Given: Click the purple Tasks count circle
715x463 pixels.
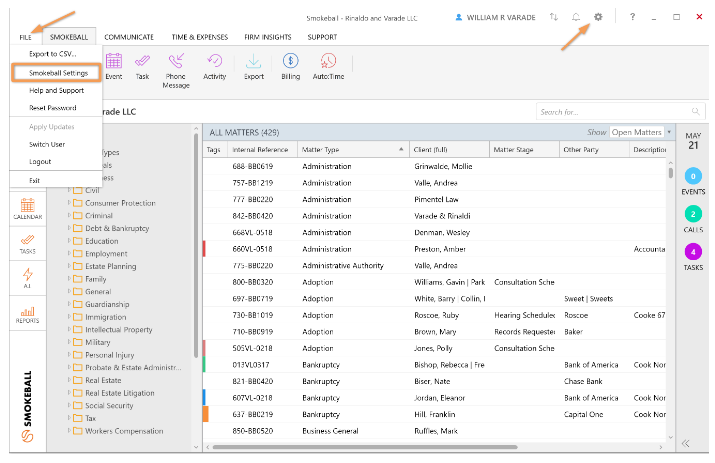Looking at the screenshot, I should pyautogui.click(x=693, y=252).
